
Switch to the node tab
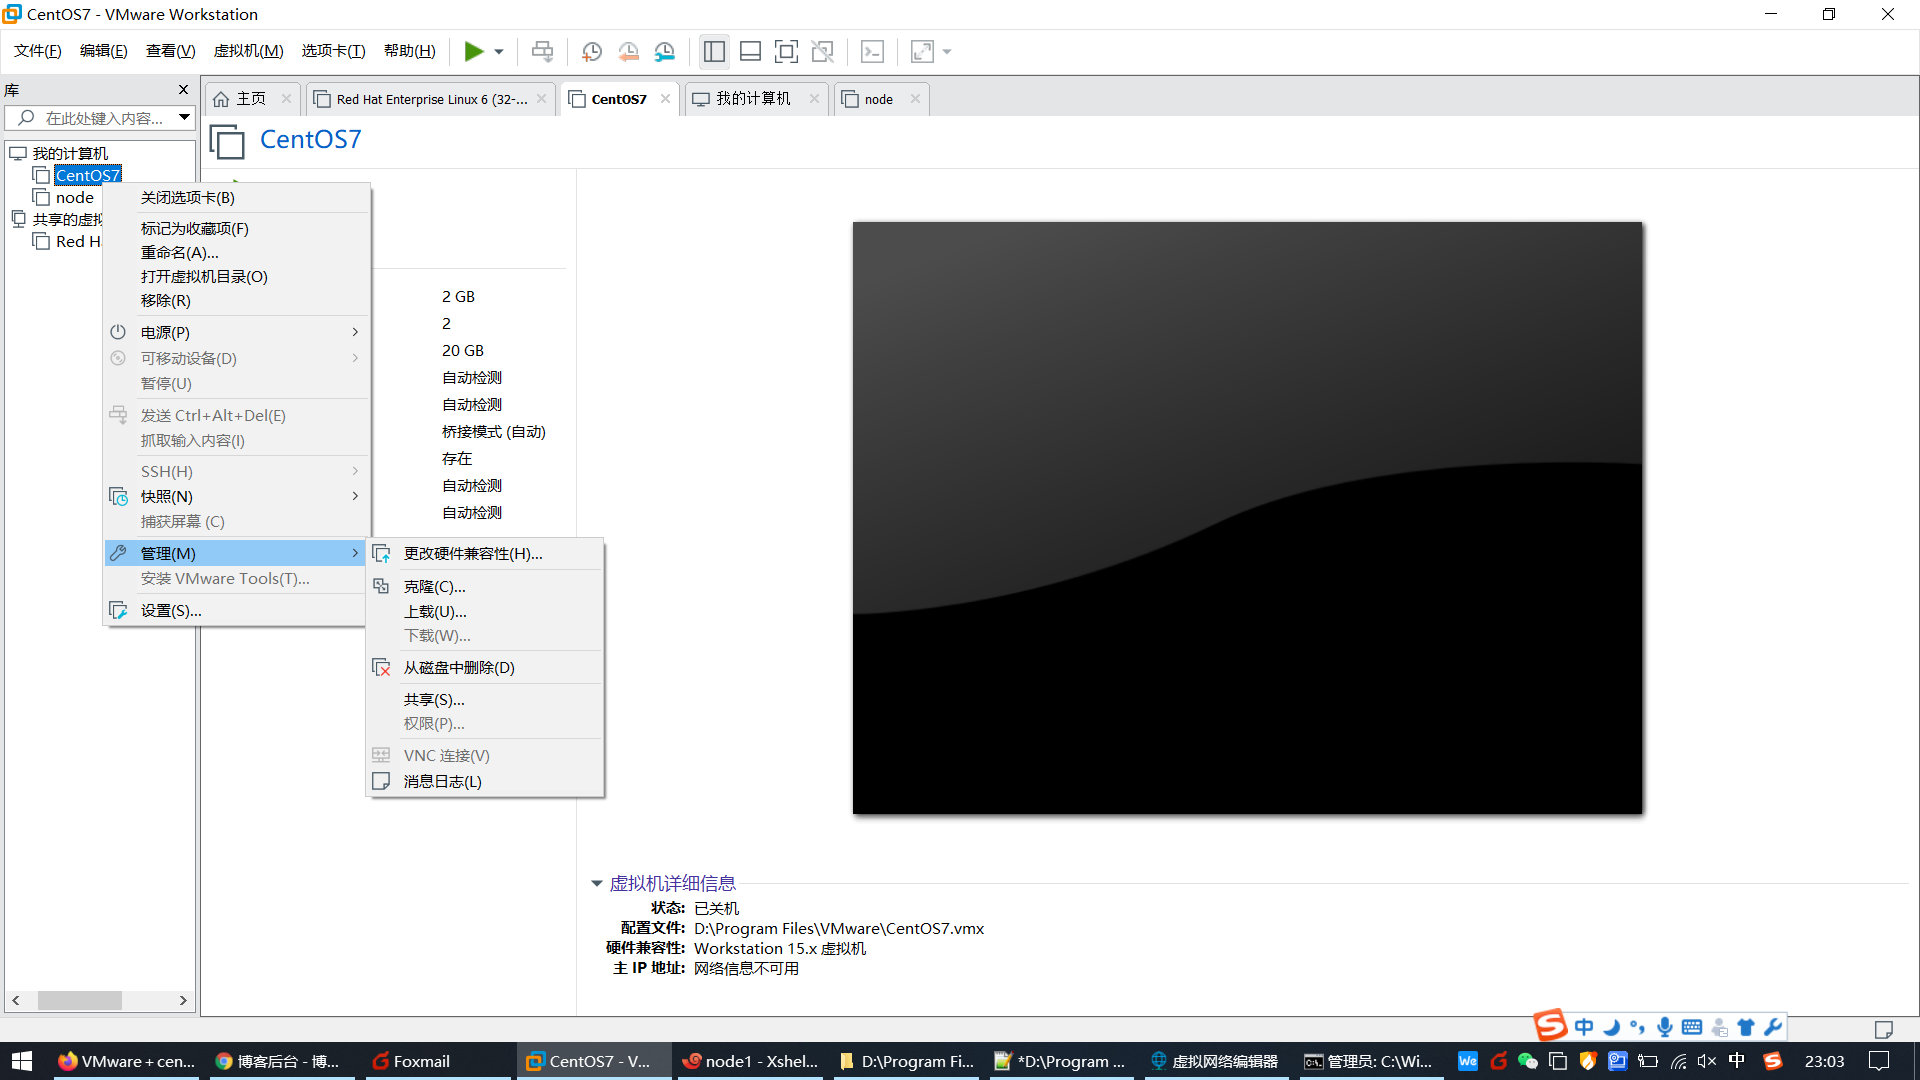(x=878, y=99)
